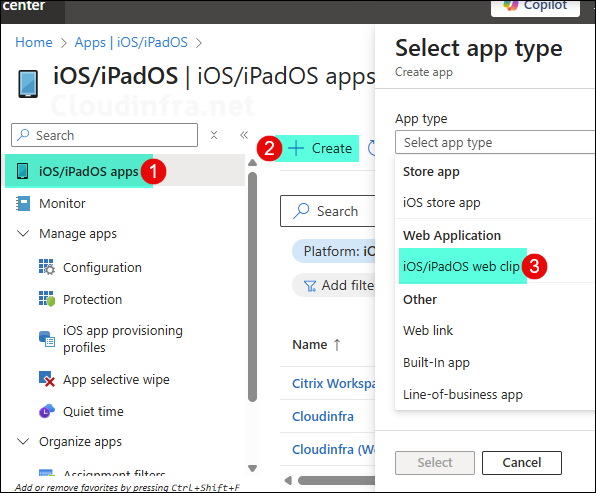Click the magnifier icon in sidebar search
596x493 pixels.
[x=24, y=135]
